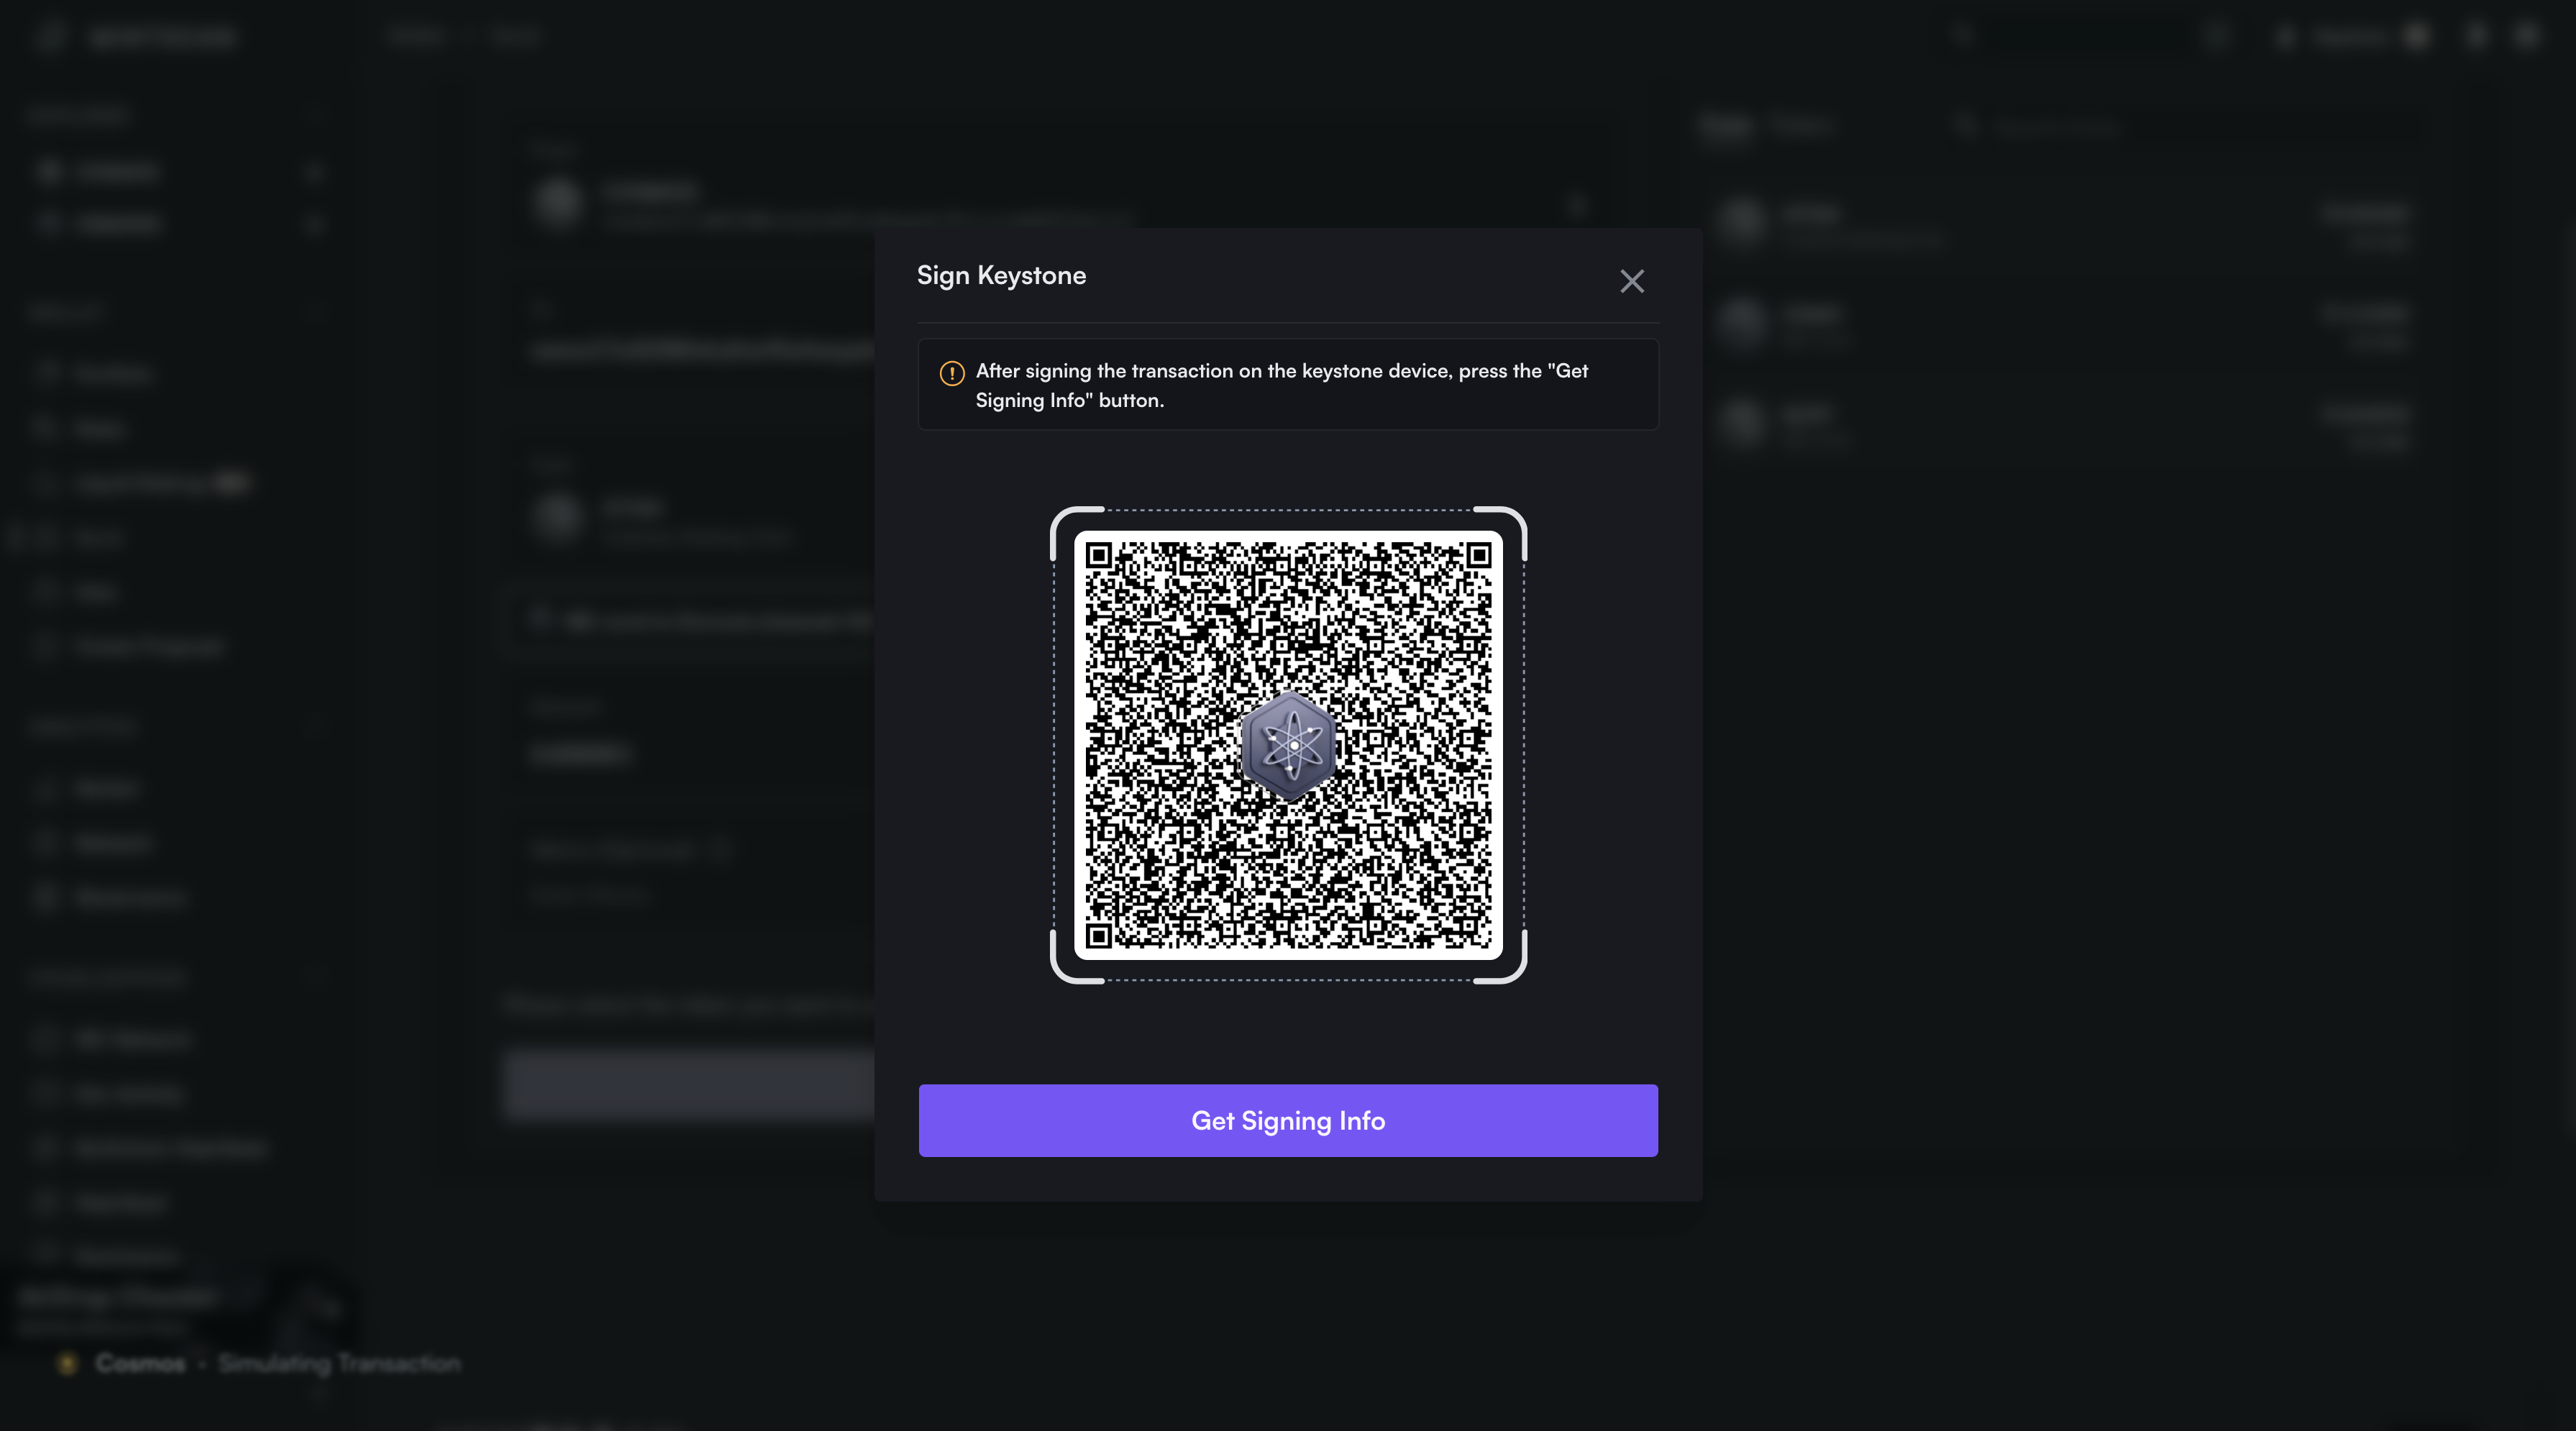Click the yellow status icon beside Cosmos label

[x=67, y=1363]
